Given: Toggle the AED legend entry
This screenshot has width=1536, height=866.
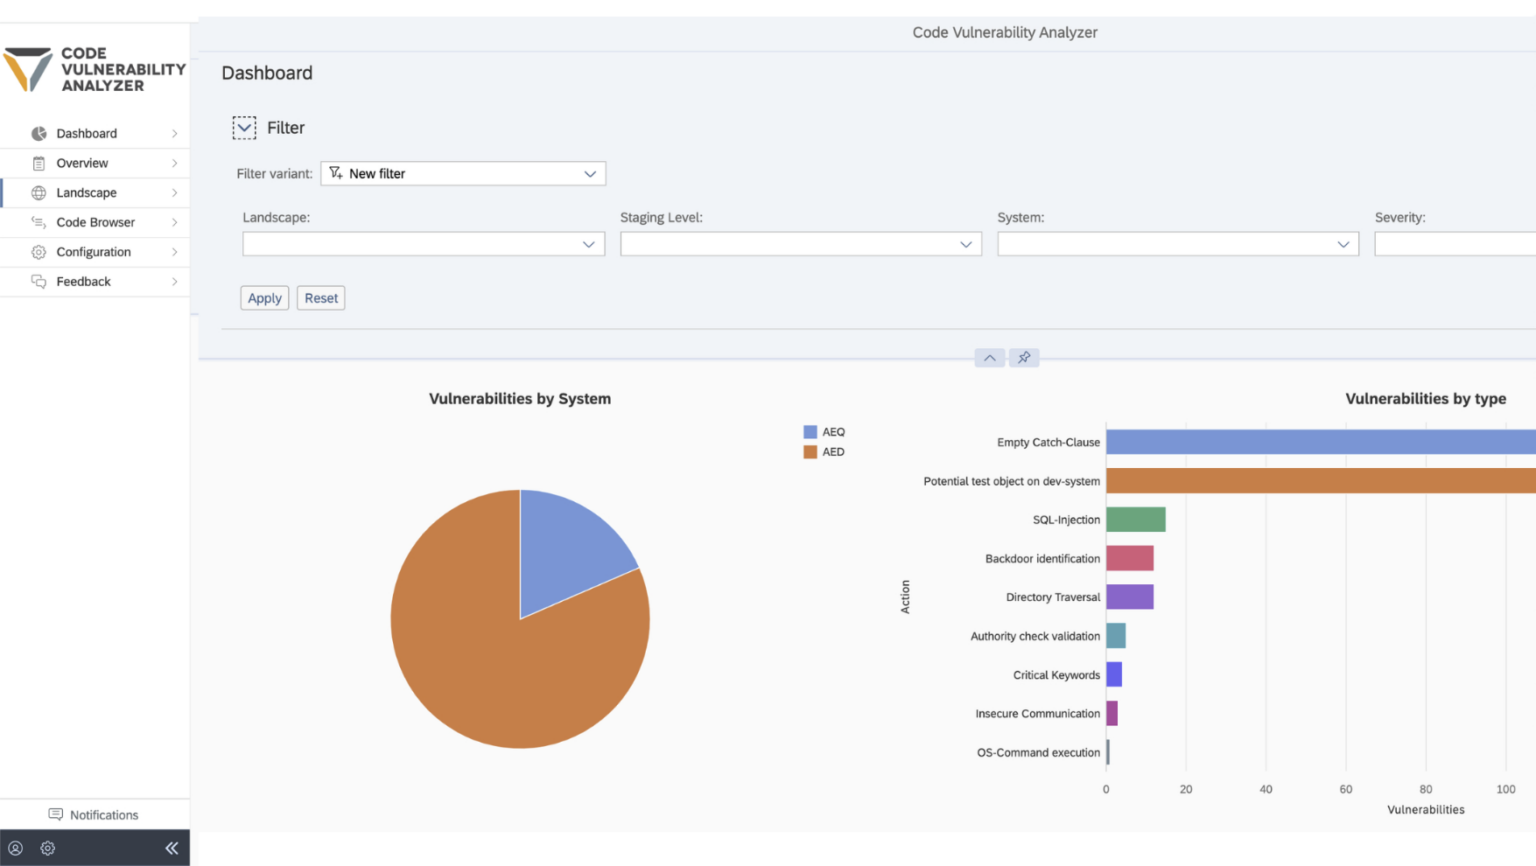Looking at the screenshot, I should 824,451.
